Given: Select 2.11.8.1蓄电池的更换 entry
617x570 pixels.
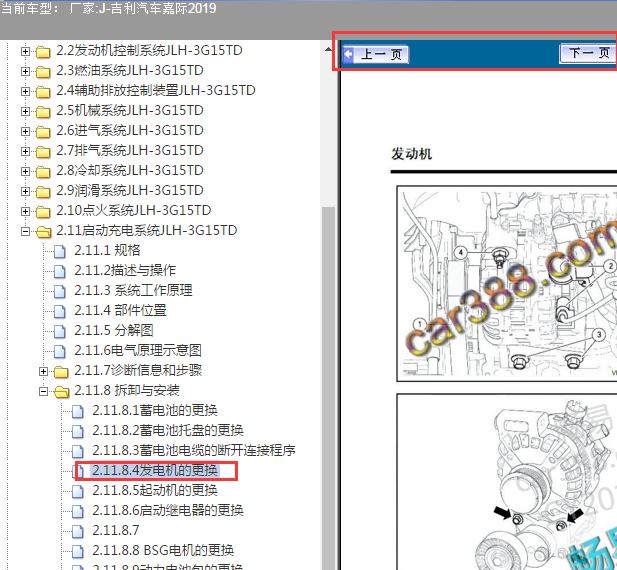Looking at the screenshot, I should coord(155,411).
